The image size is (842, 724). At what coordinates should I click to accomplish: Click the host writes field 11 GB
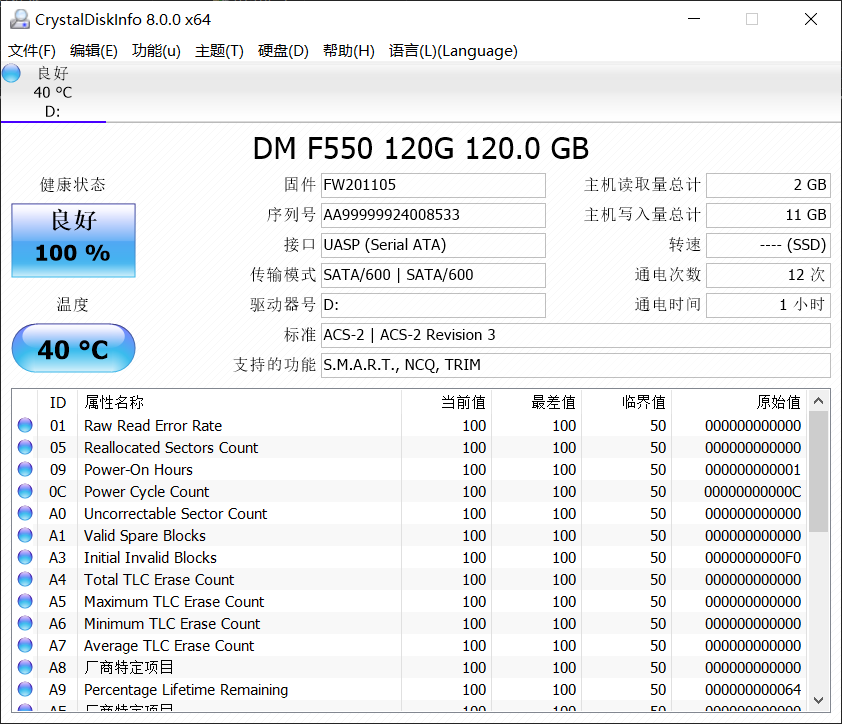click(x=768, y=215)
